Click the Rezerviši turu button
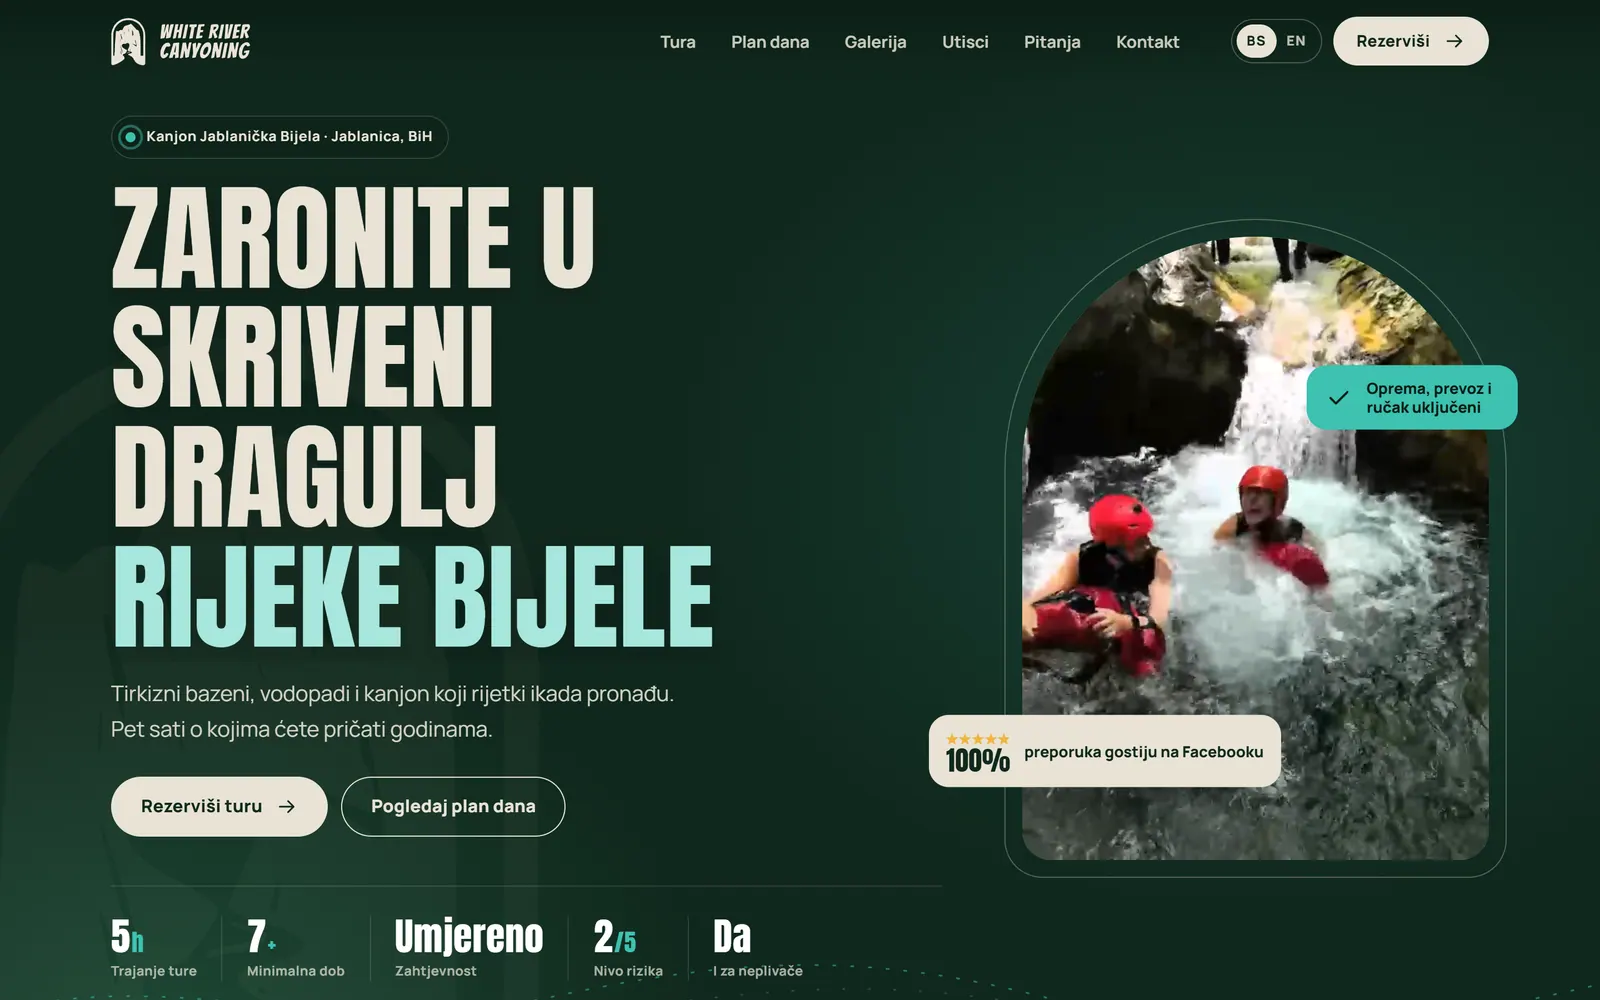 click(219, 806)
